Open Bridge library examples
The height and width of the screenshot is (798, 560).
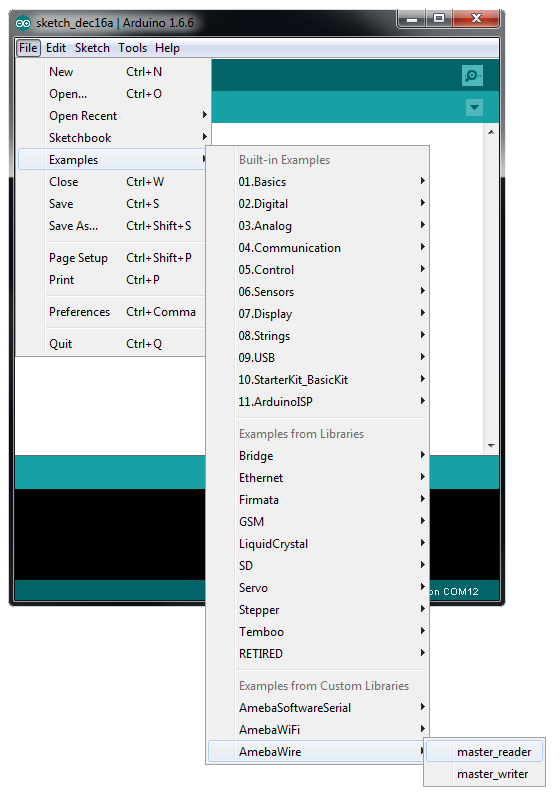tap(318, 455)
